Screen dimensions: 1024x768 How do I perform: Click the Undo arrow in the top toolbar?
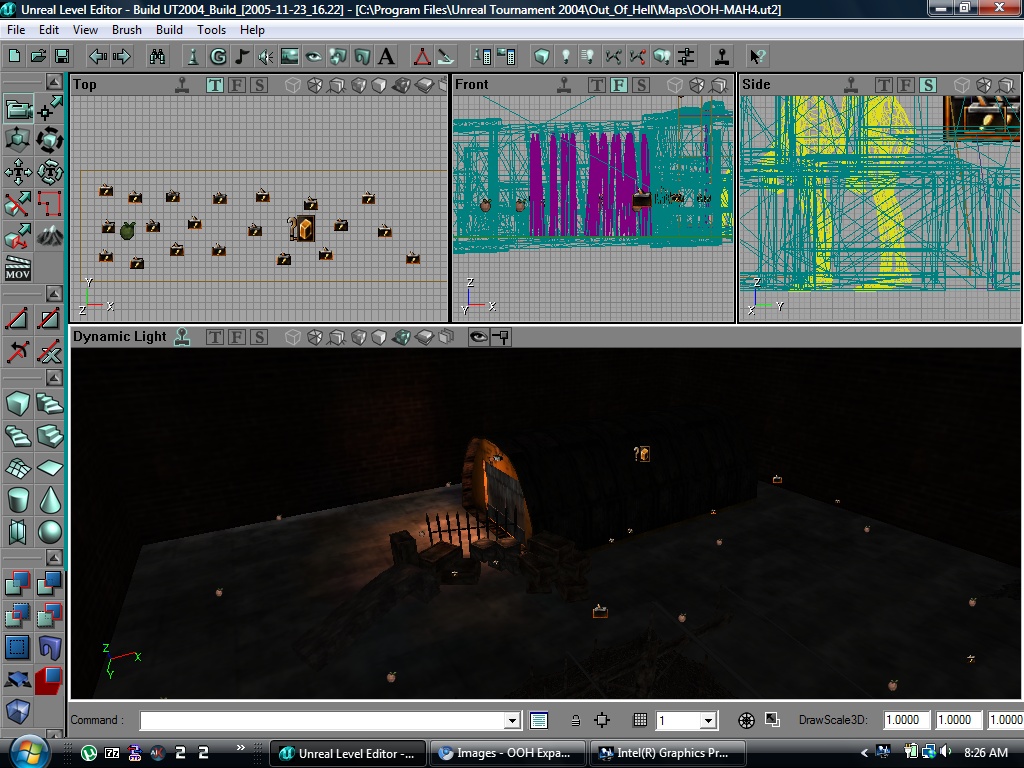(98, 57)
